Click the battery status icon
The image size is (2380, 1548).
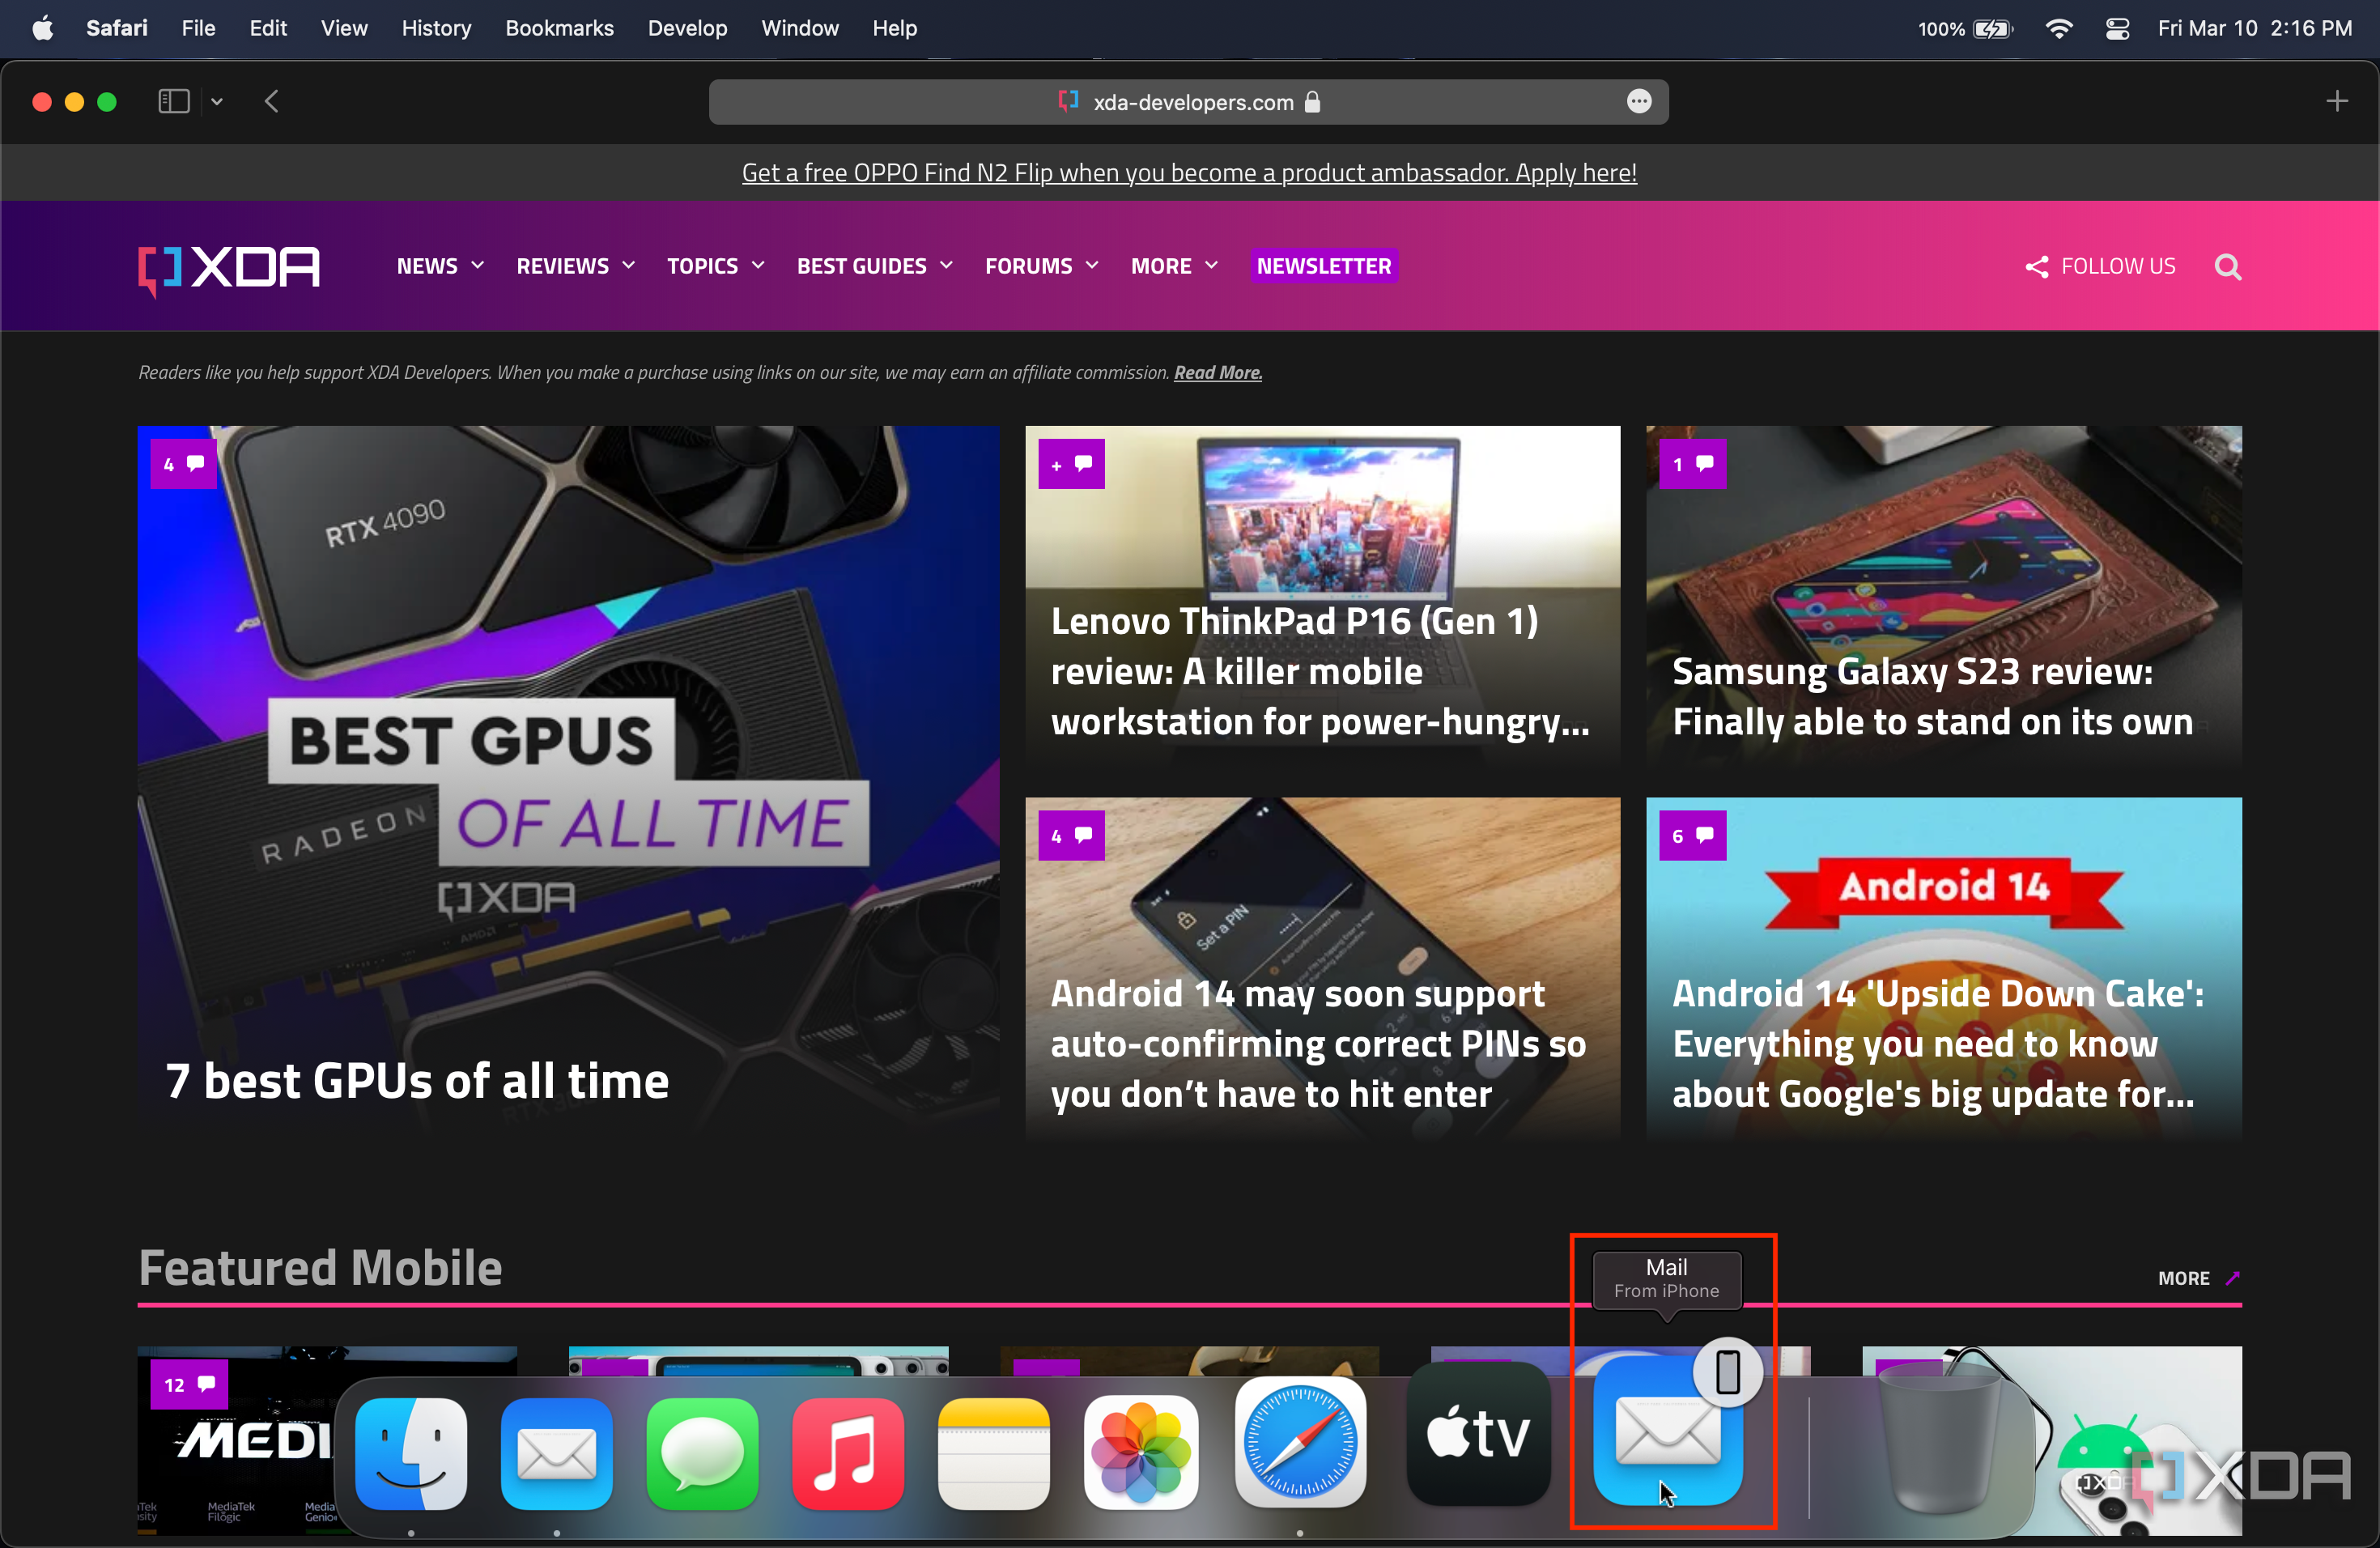click(x=1992, y=28)
